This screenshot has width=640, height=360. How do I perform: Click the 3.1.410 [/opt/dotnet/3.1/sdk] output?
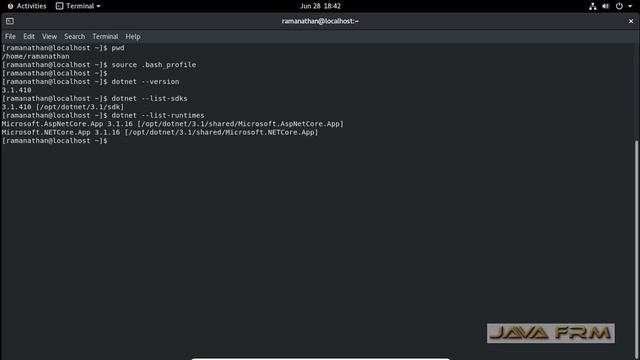pyautogui.click(x=63, y=107)
